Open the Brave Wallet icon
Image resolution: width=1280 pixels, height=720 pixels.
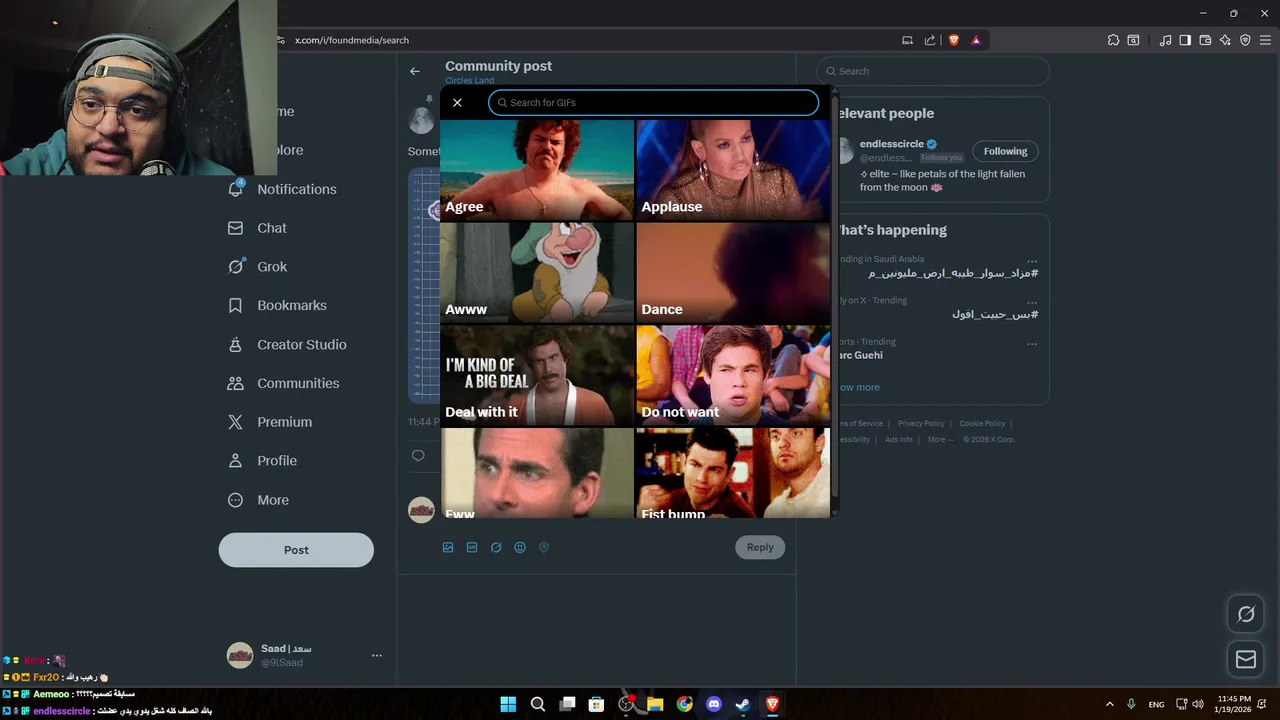[x=1205, y=40]
